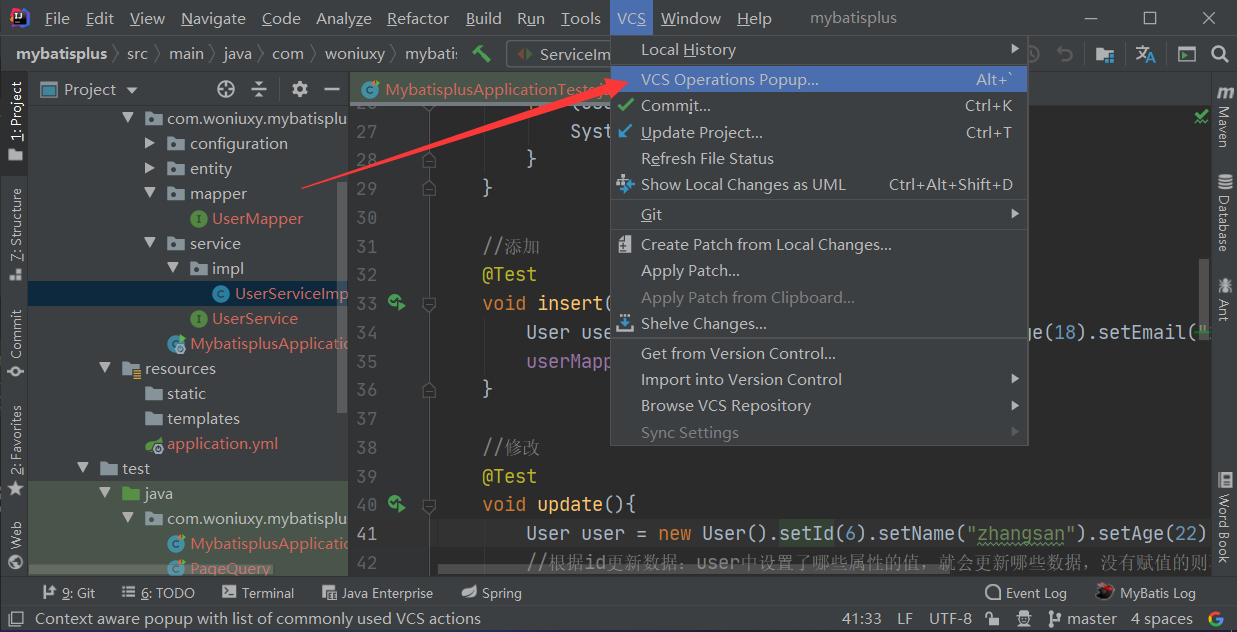
Task: Open the 2: Favorites side tab
Action: [x=15, y=450]
